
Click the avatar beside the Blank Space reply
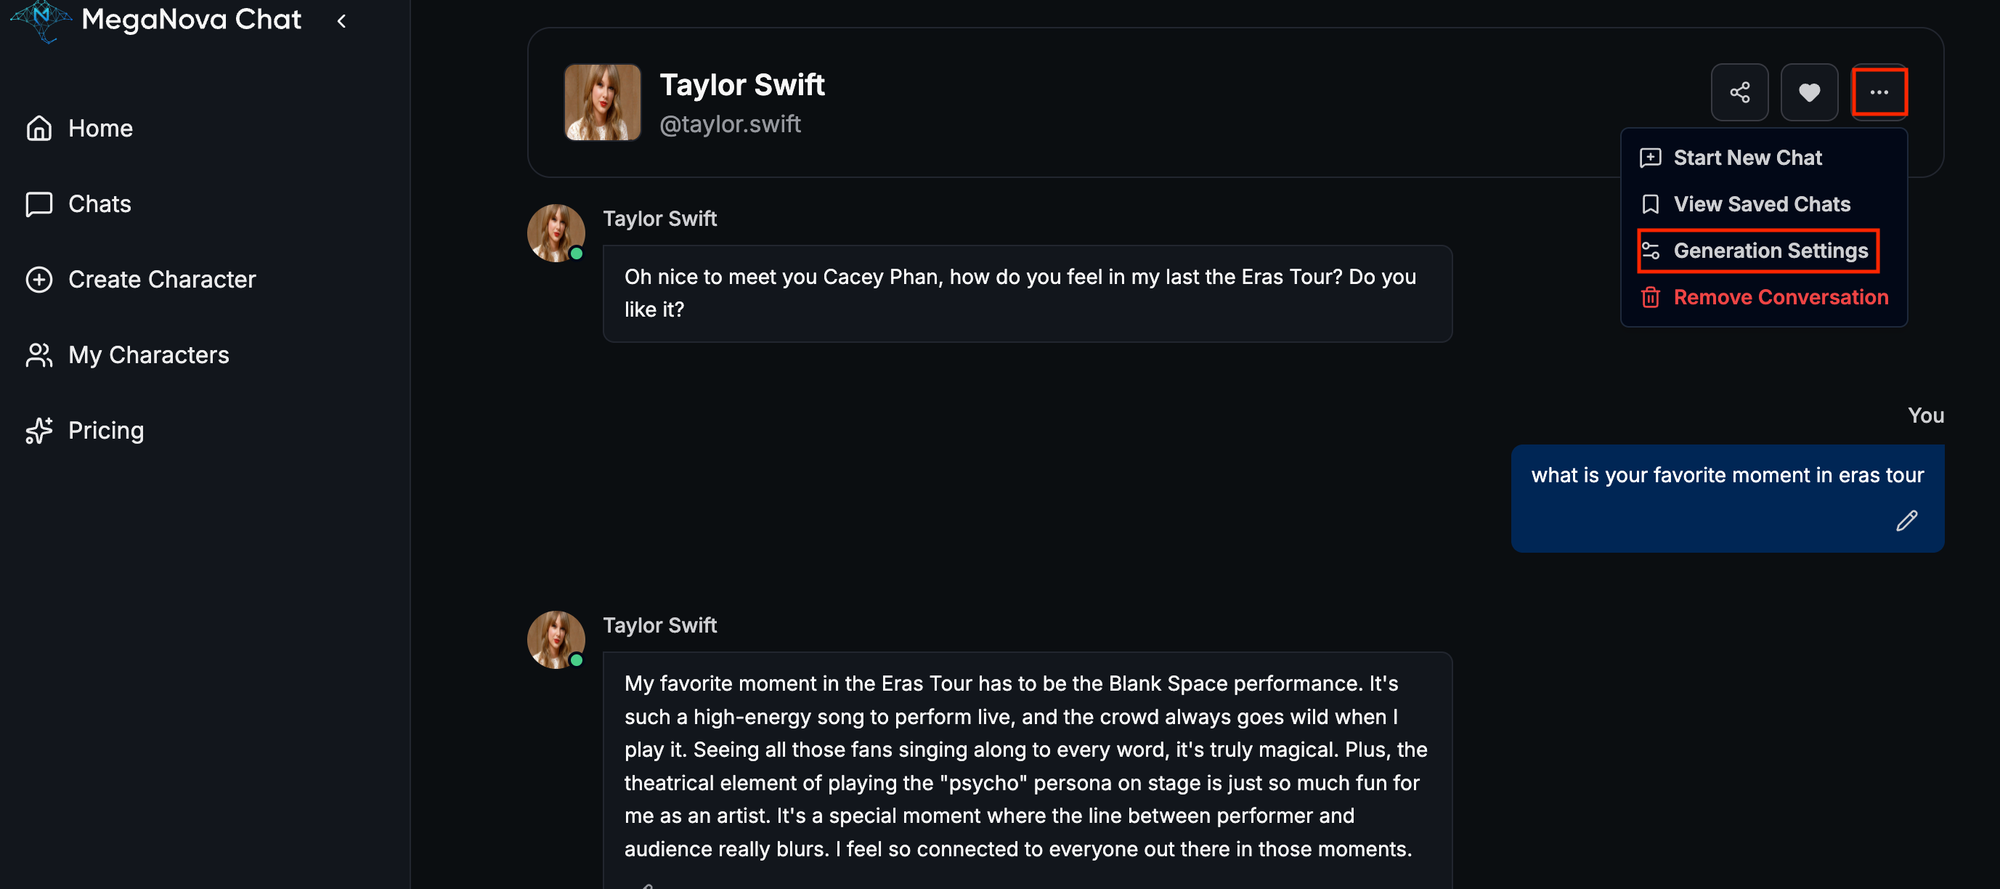click(556, 640)
